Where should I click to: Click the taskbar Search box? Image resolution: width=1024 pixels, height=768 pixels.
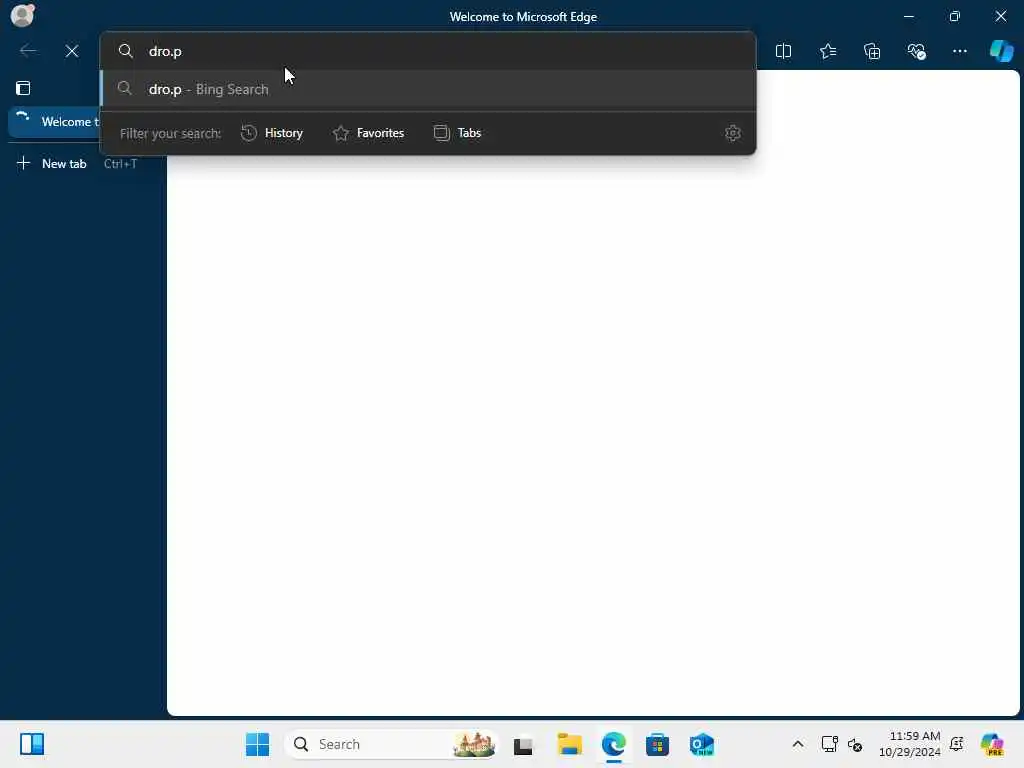click(x=391, y=744)
